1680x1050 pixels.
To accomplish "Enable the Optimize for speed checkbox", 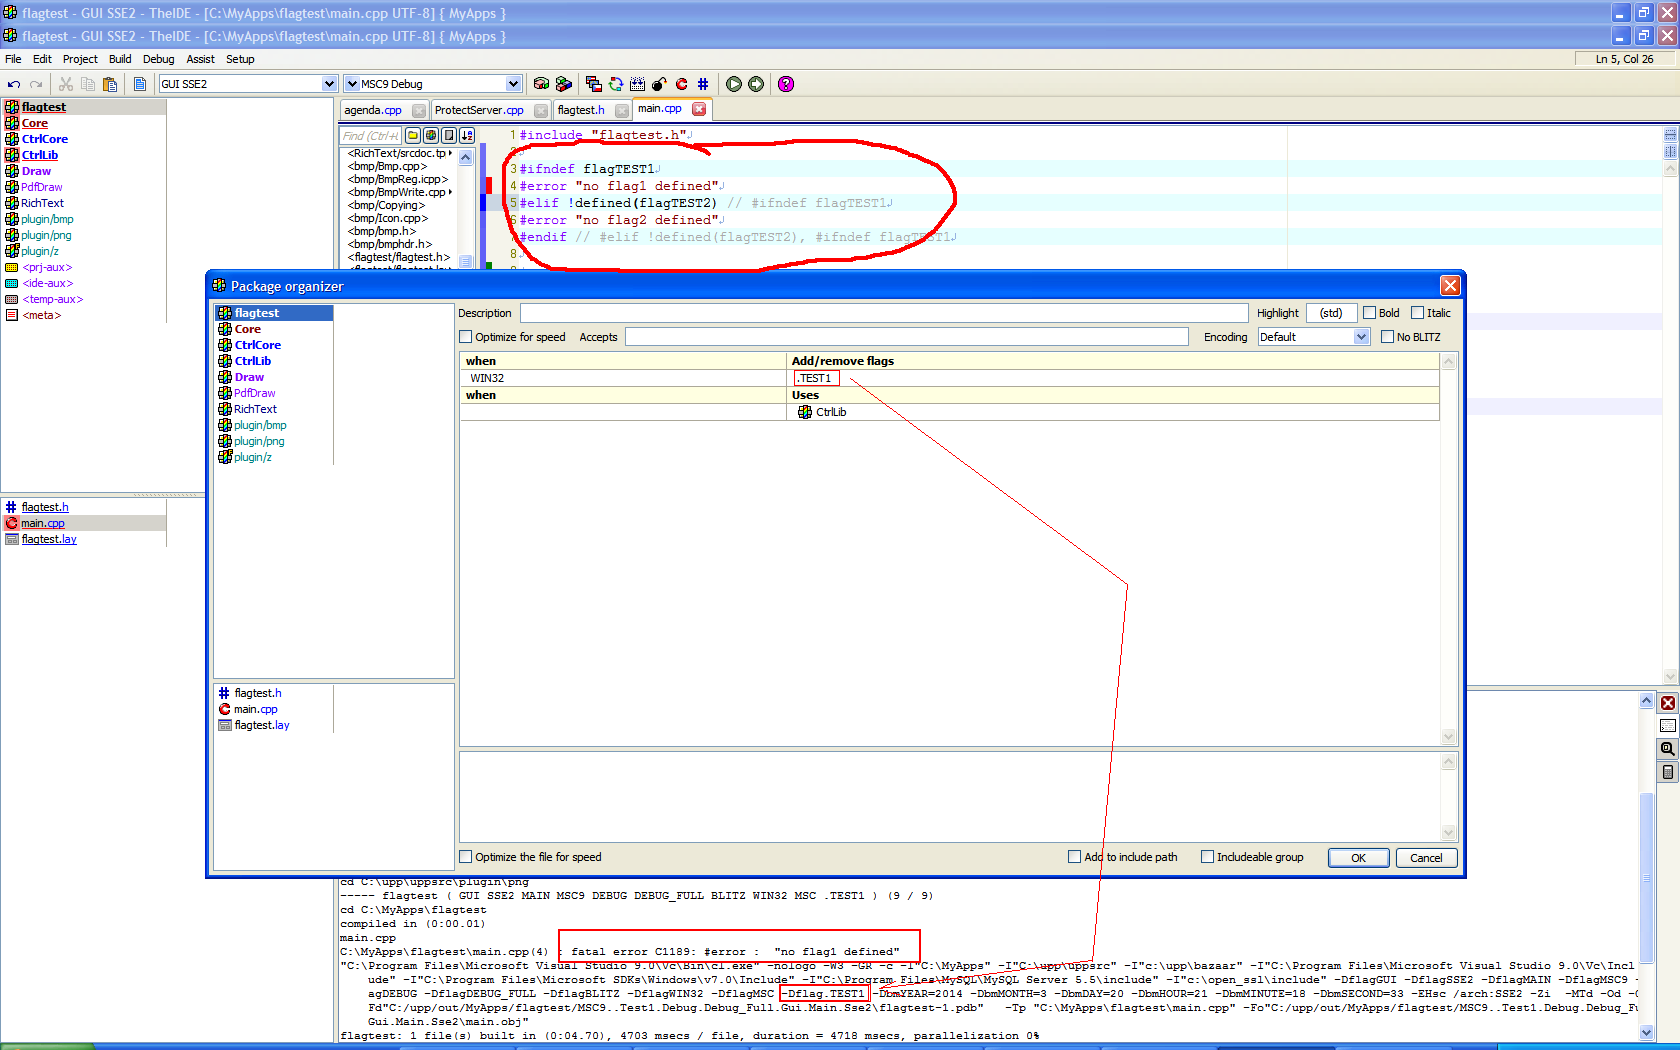I will (x=466, y=337).
